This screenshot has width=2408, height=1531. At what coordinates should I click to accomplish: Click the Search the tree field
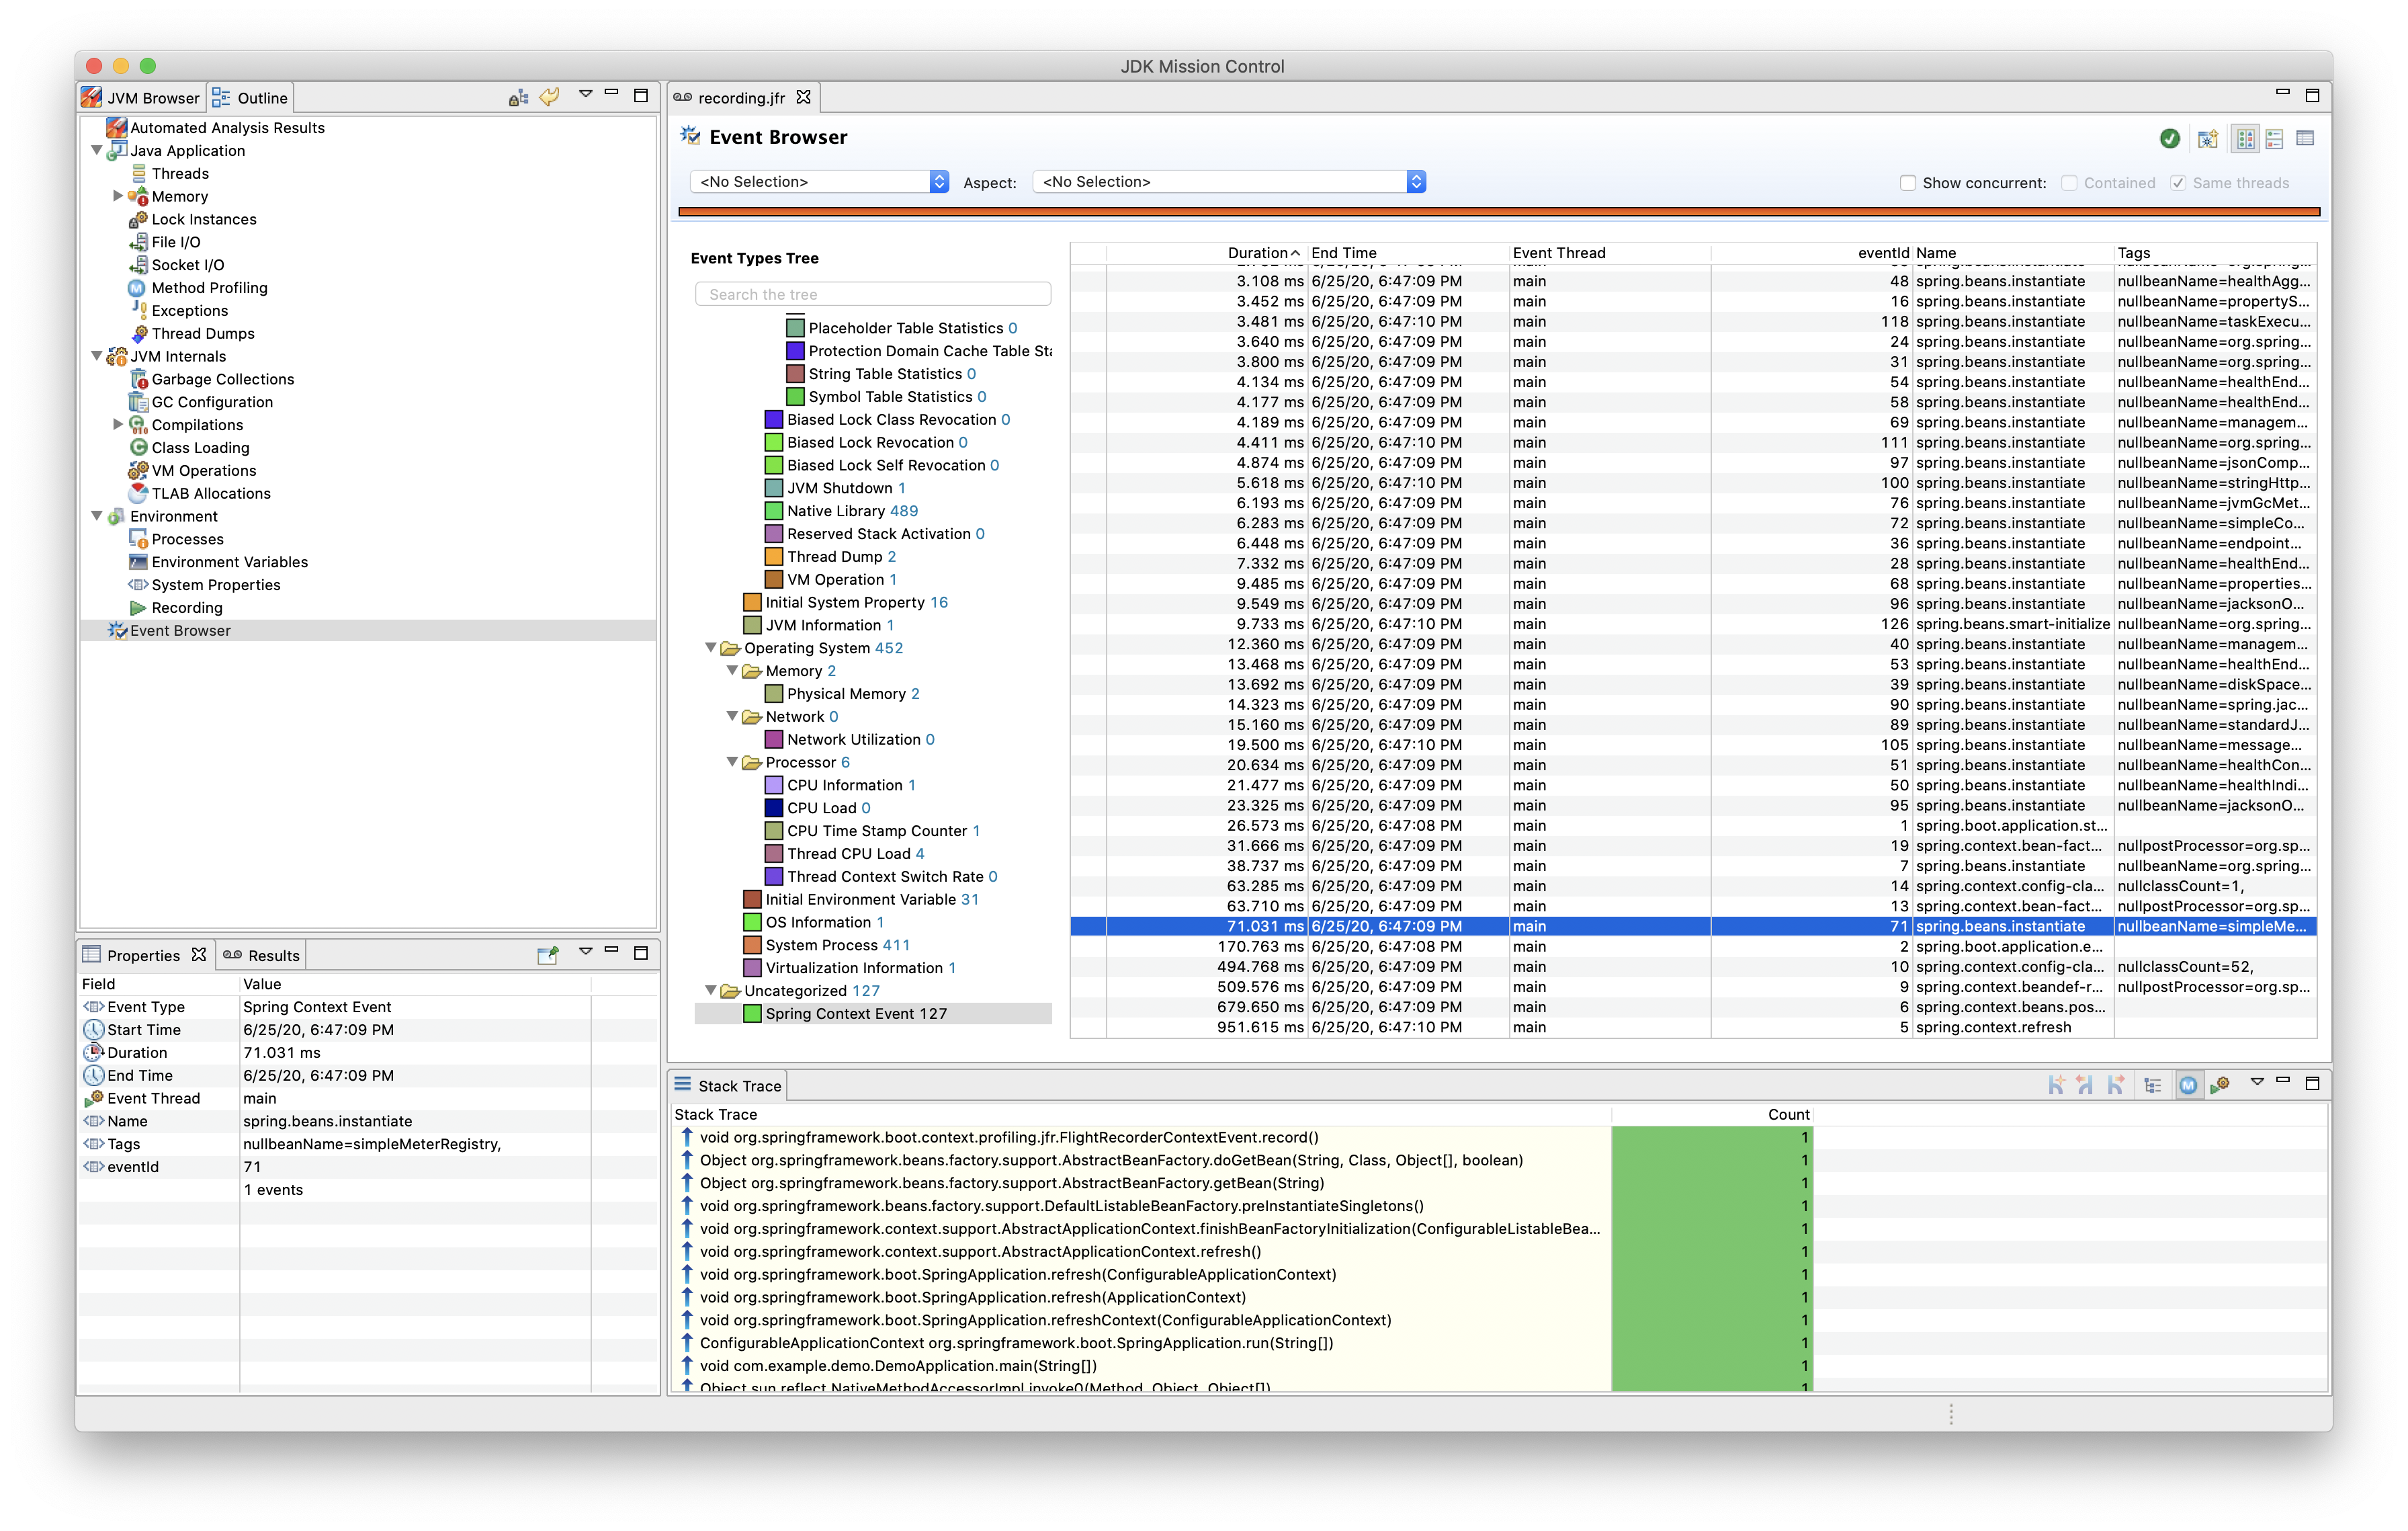(872, 294)
